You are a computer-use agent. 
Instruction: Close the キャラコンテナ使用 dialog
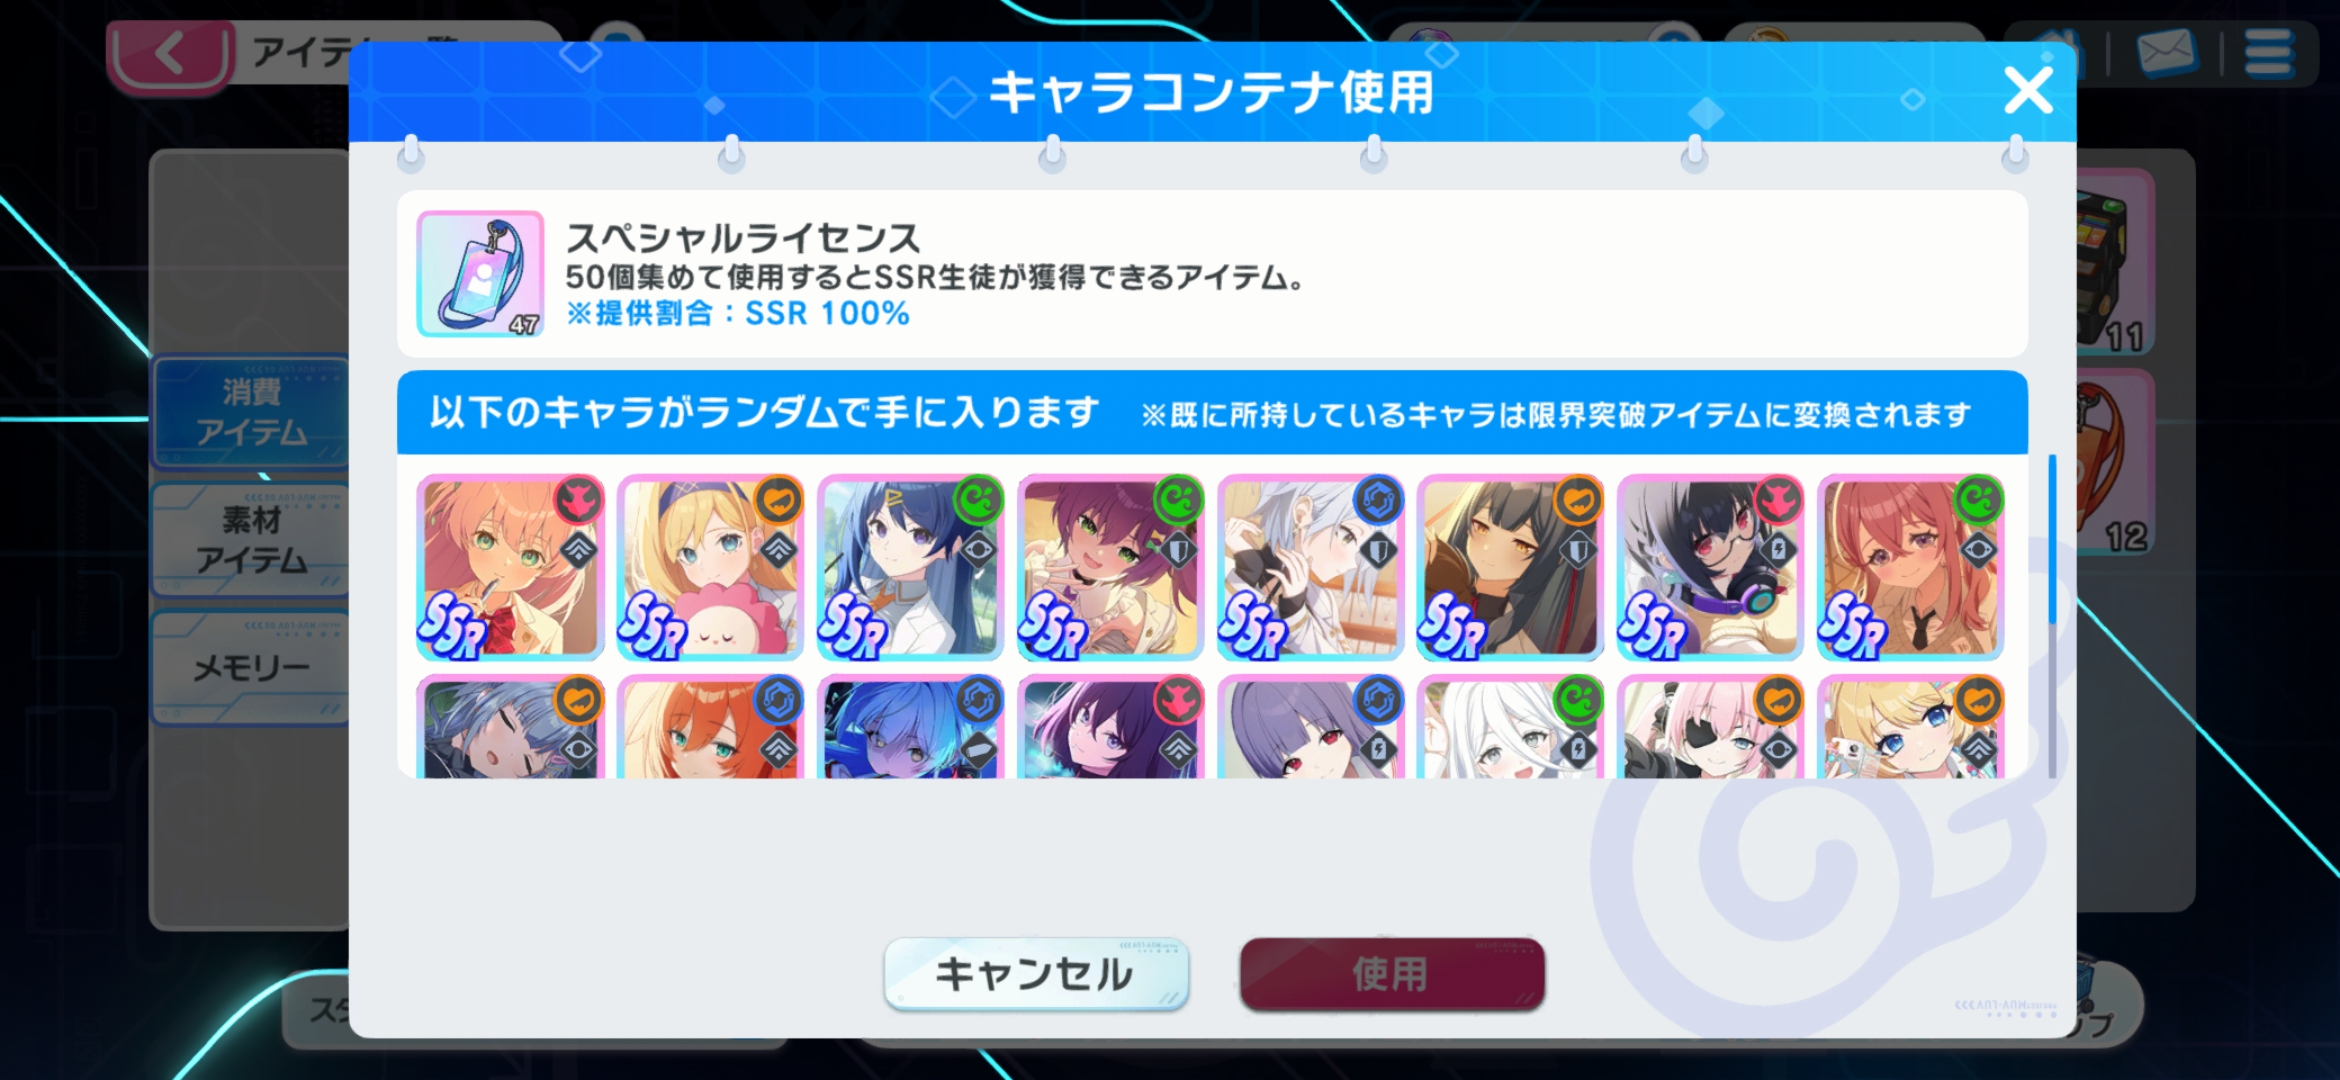pos(2028,91)
